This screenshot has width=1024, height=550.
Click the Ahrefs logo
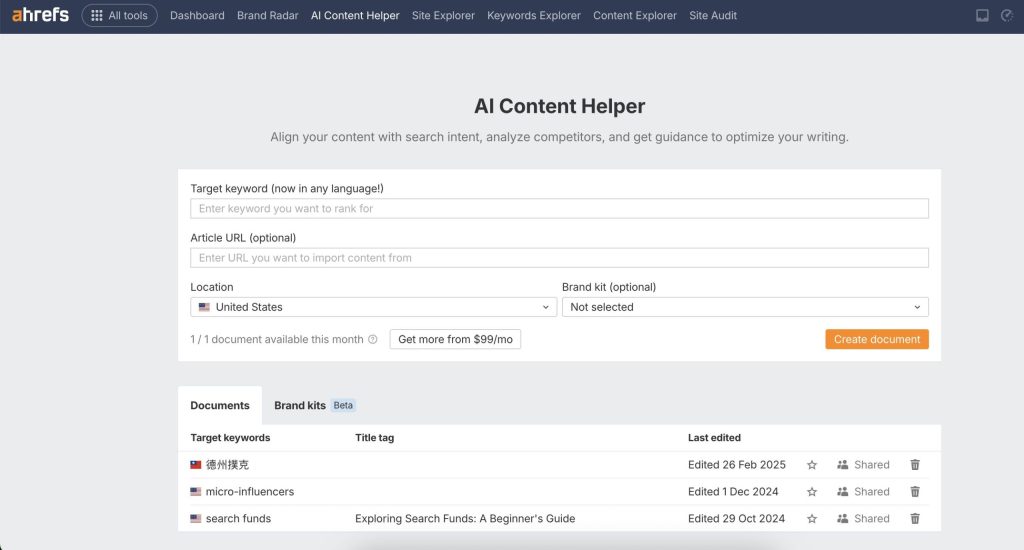(40, 15)
